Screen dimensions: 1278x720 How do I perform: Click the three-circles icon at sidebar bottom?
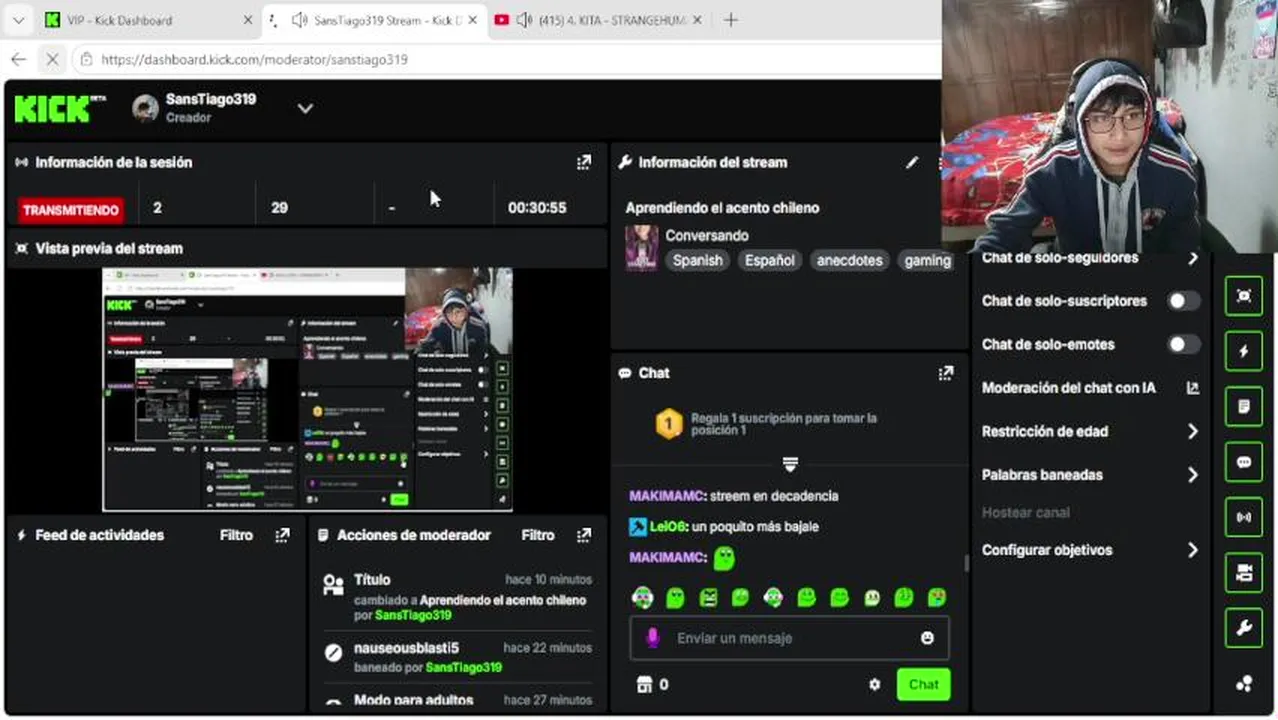[1244, 684]
